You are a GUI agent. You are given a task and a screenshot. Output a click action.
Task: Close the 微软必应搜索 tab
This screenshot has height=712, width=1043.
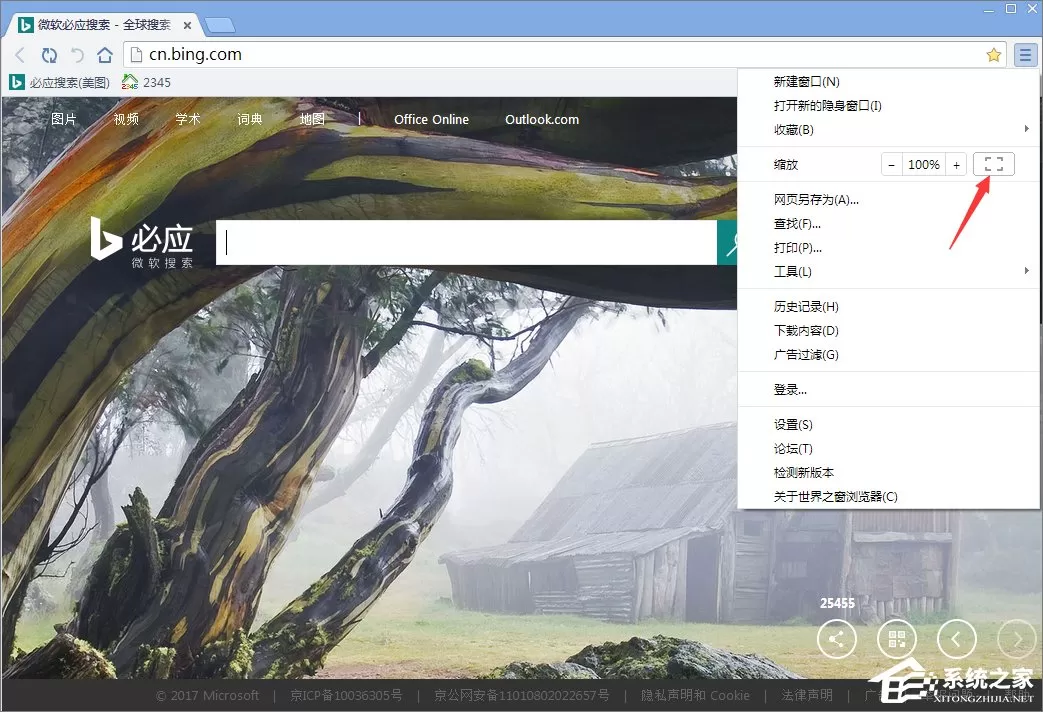click(188, 25)
